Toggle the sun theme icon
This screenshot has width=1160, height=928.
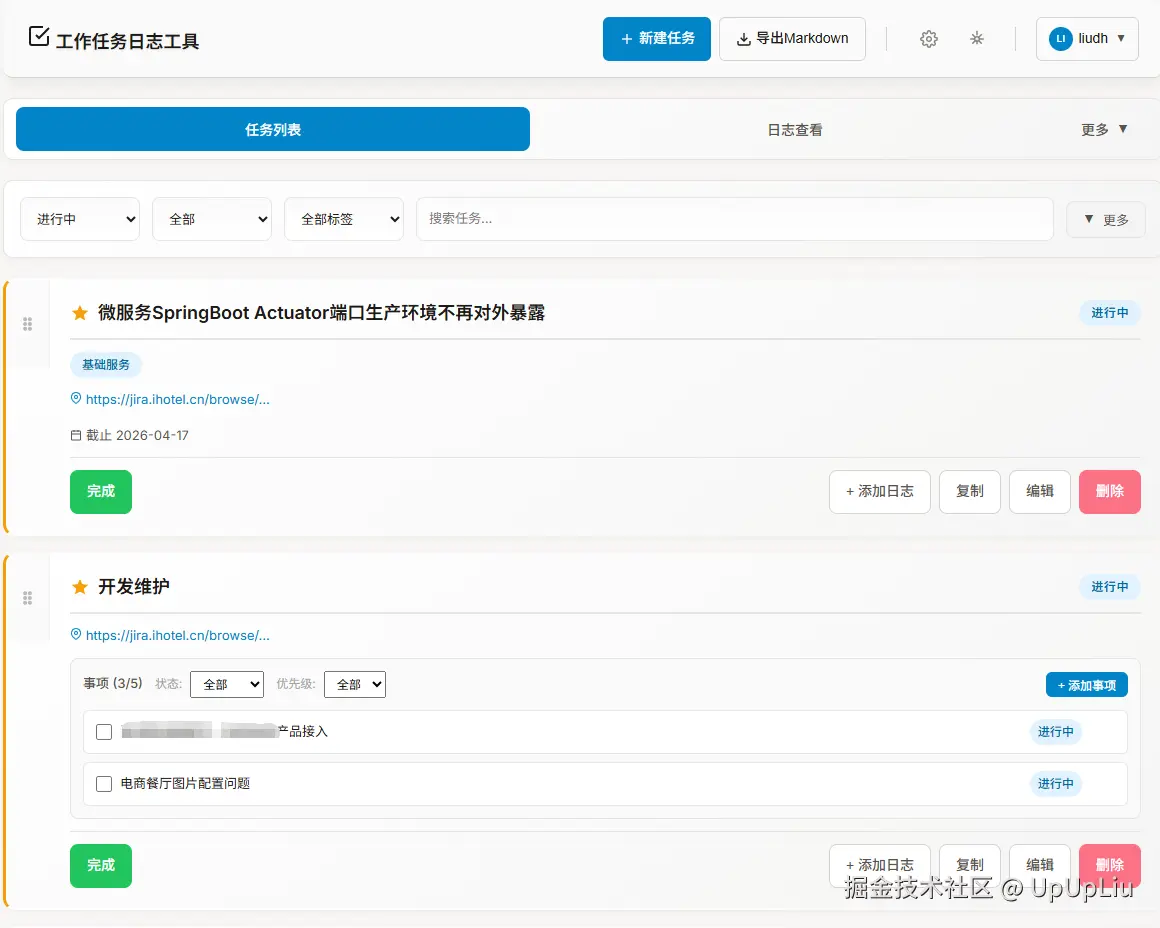[x=977, y=38]
